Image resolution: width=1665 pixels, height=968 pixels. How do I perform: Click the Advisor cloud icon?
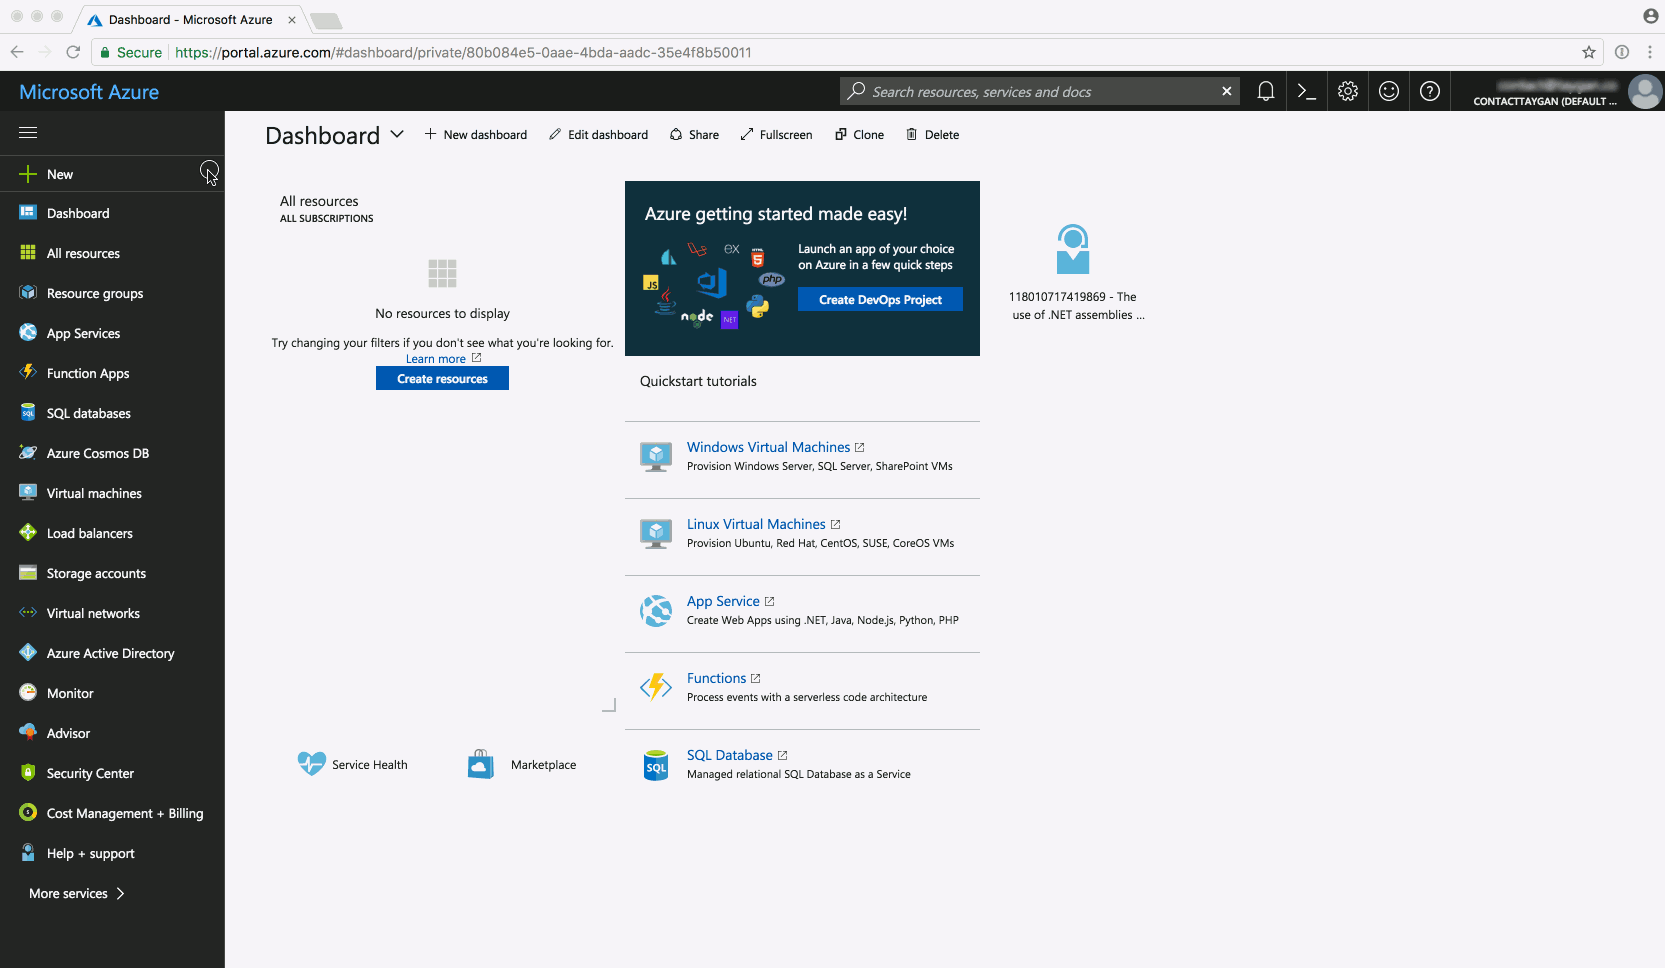click(x=28, y=733)
